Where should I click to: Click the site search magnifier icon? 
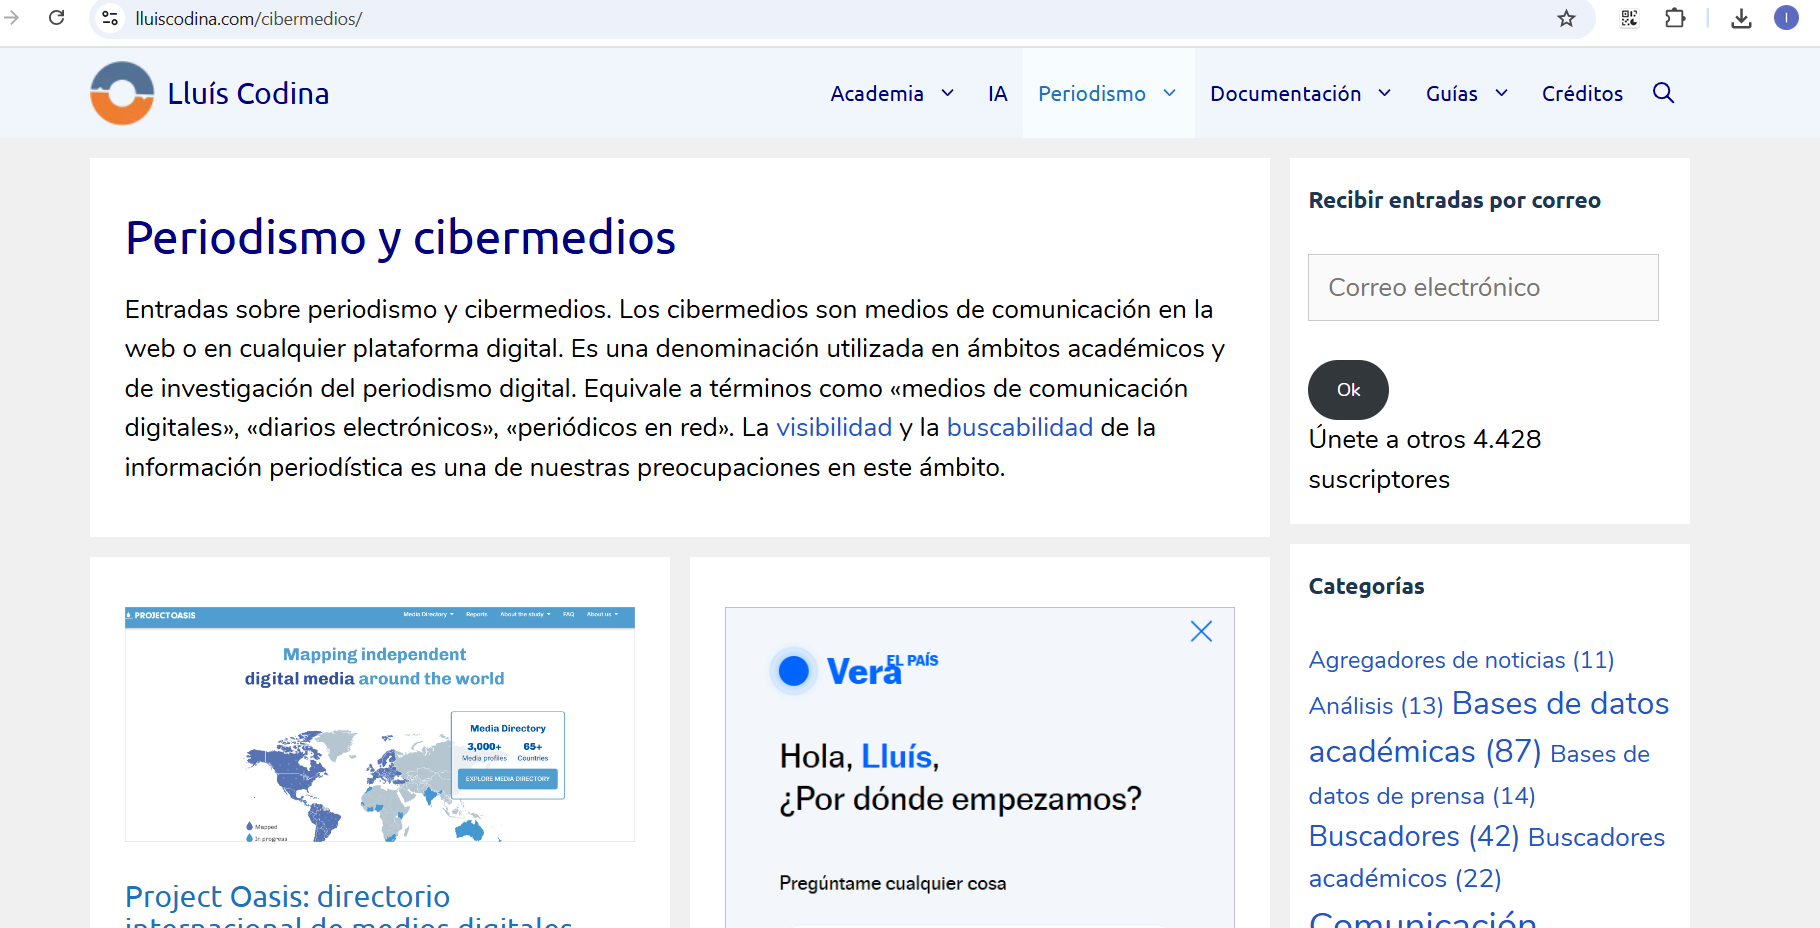[1663, 93]
